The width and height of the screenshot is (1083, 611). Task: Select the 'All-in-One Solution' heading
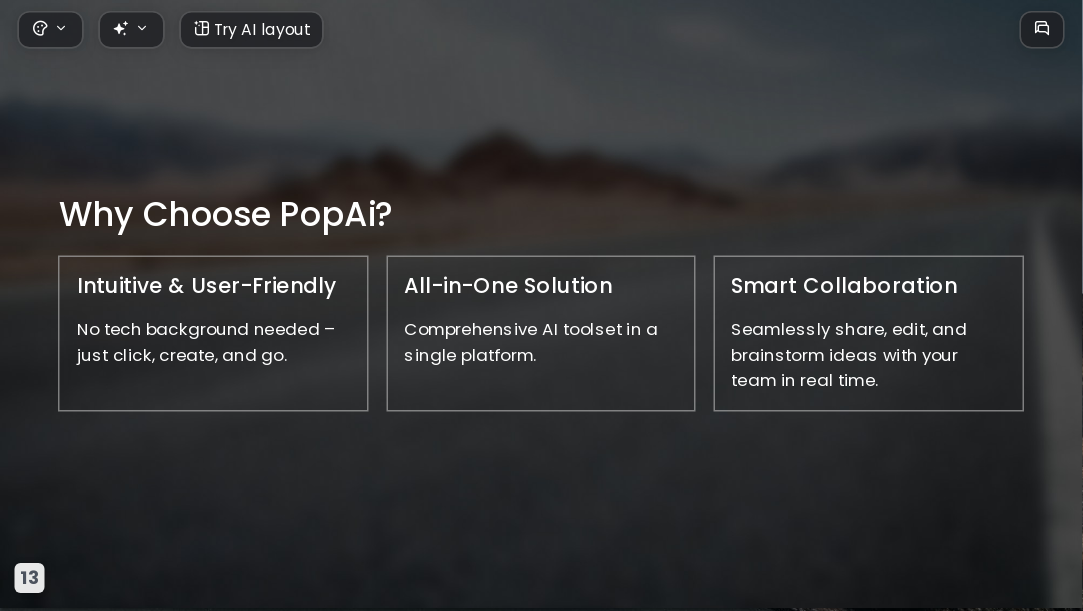508,286
